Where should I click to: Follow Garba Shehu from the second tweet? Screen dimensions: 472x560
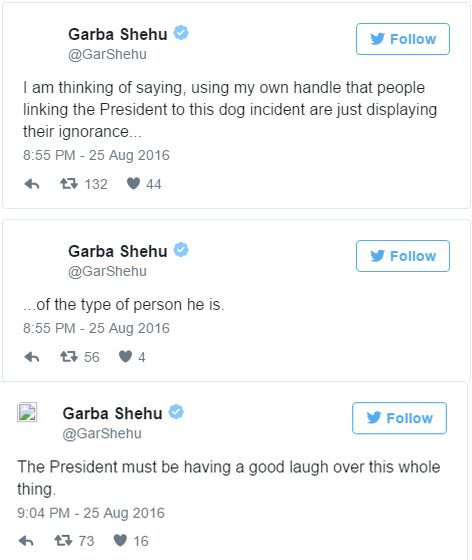point(403,256)
